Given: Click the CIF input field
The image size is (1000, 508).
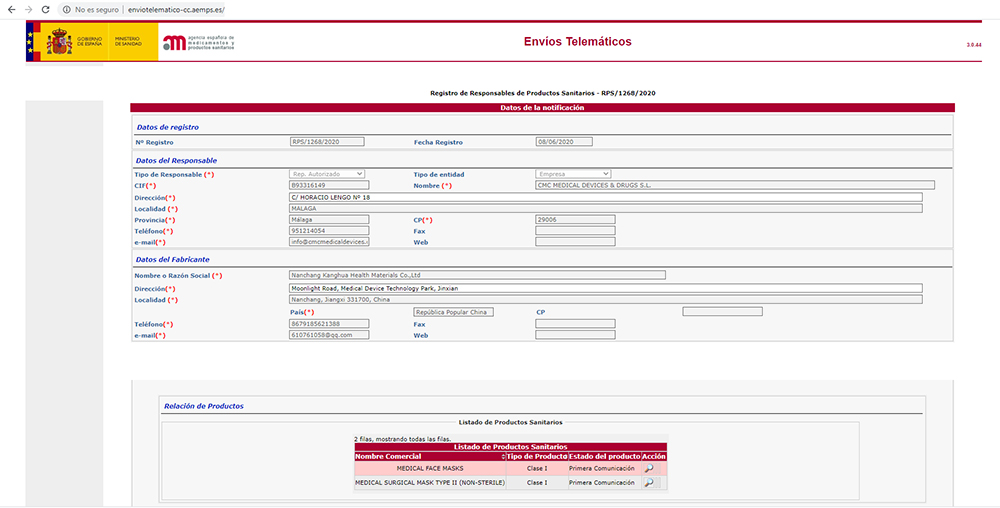Looking at the screenshot, I should pos(329,185).
